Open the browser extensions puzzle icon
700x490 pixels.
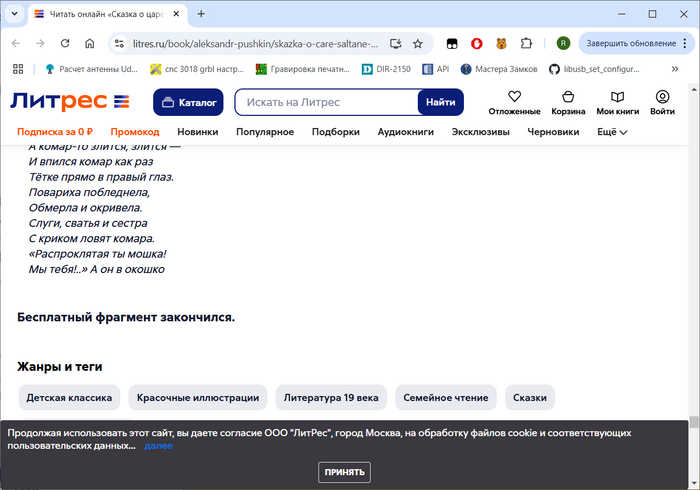[x=526, y=43]
